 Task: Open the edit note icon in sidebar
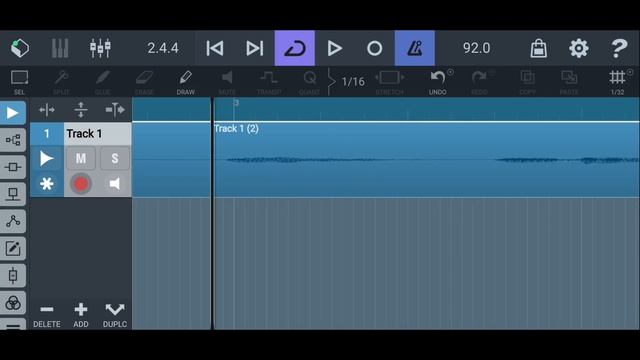13,248
